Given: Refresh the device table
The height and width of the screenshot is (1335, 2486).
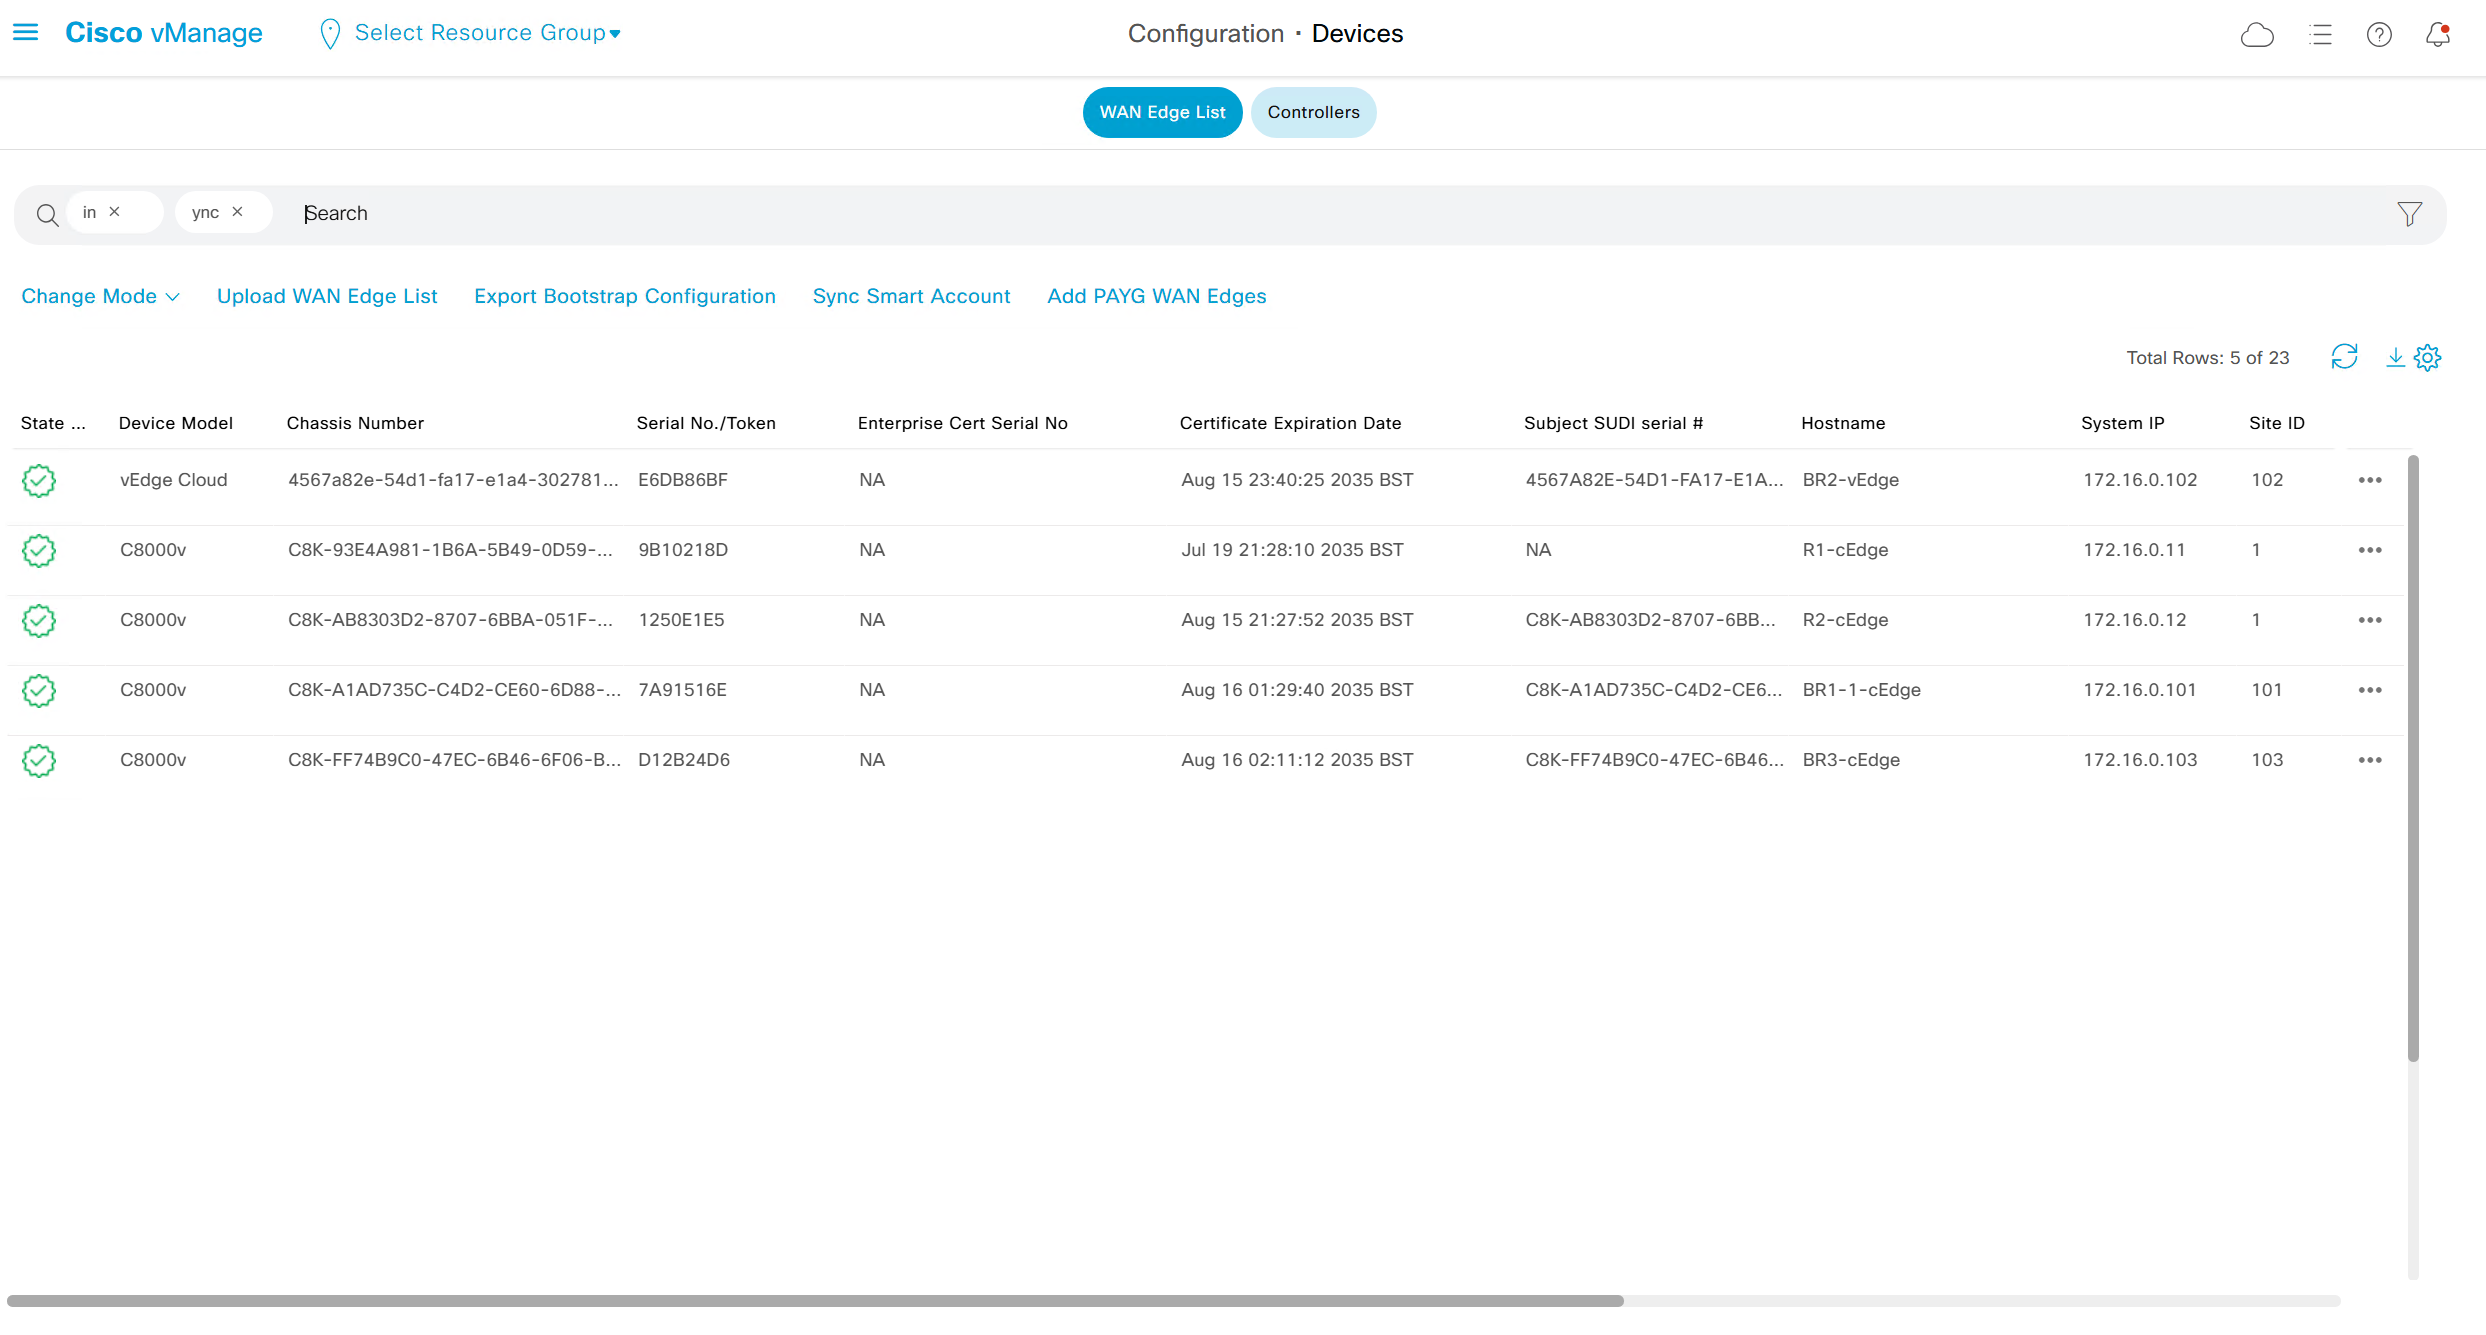Looking at the screenshot, I should pyautogui.click(x=2344, y=357).
